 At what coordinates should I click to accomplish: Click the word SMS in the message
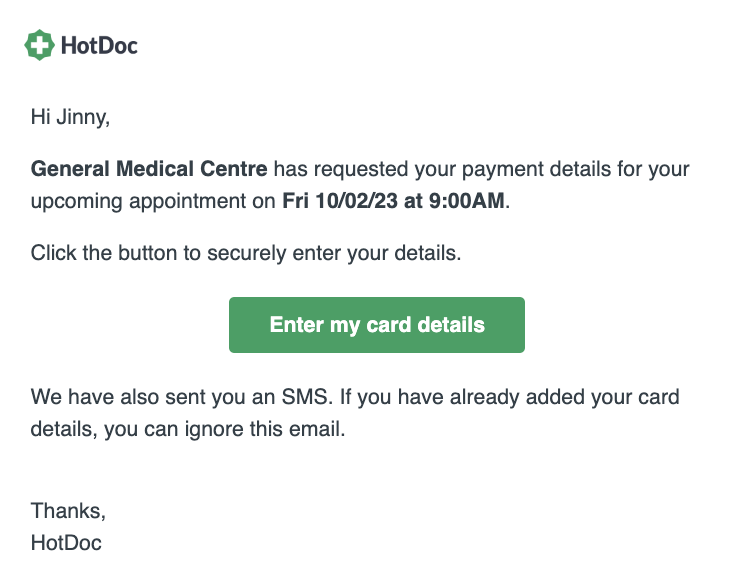tap(304, 397)
